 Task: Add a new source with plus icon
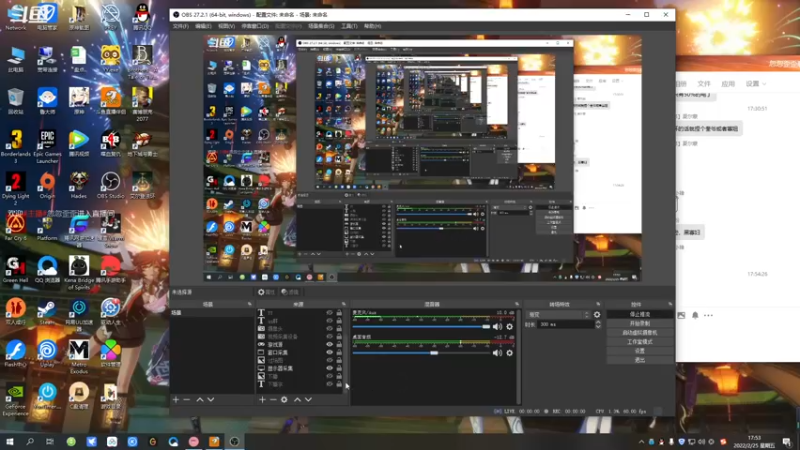(262, 399)
